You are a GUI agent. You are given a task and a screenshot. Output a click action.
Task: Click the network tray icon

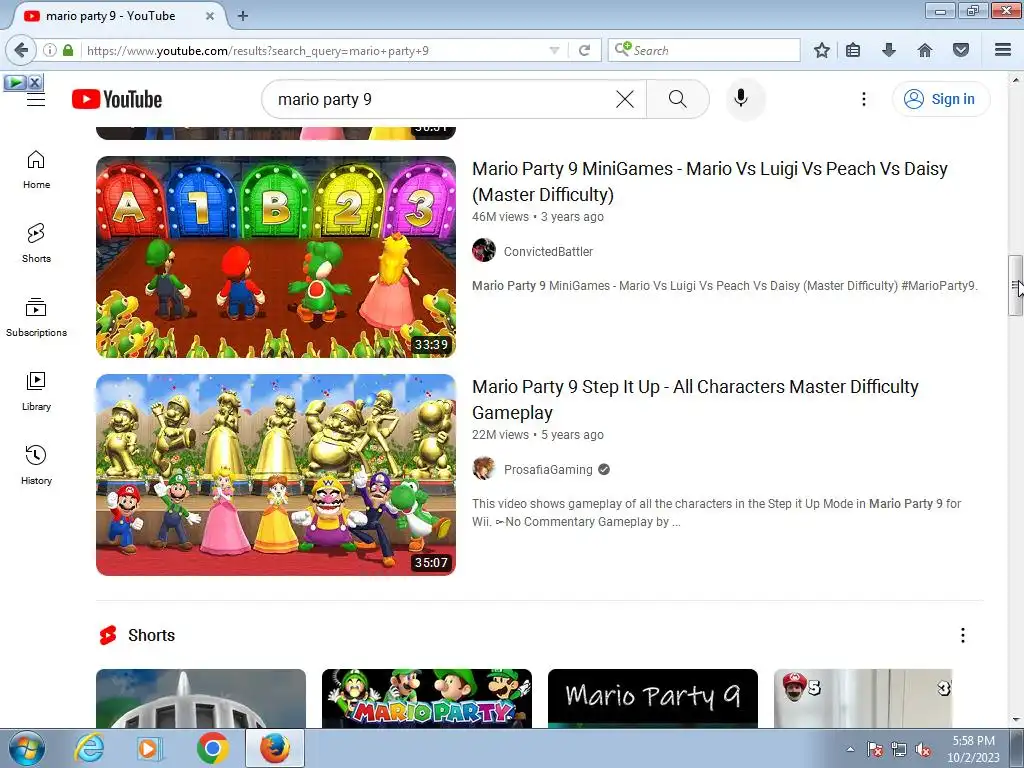899,750
